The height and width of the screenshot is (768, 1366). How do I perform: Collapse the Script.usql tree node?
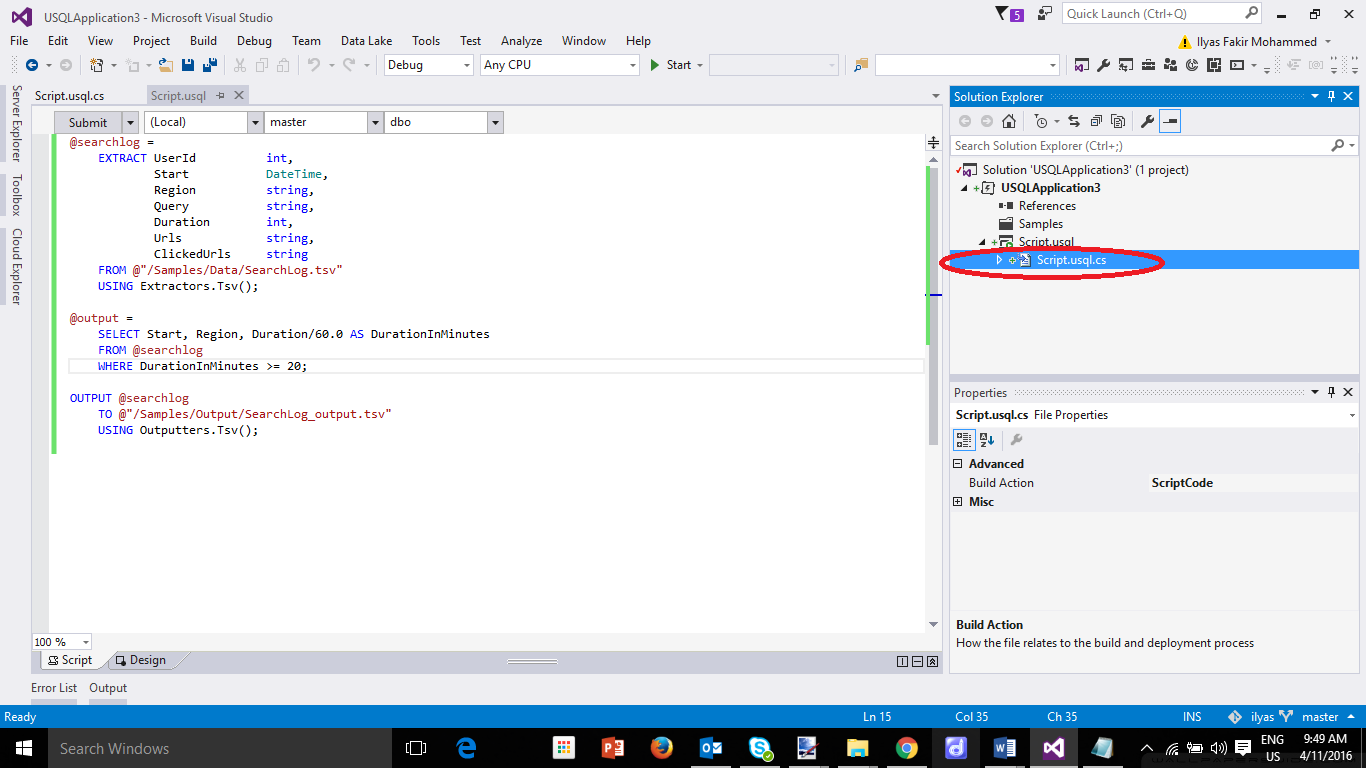(x=982, y=242)
